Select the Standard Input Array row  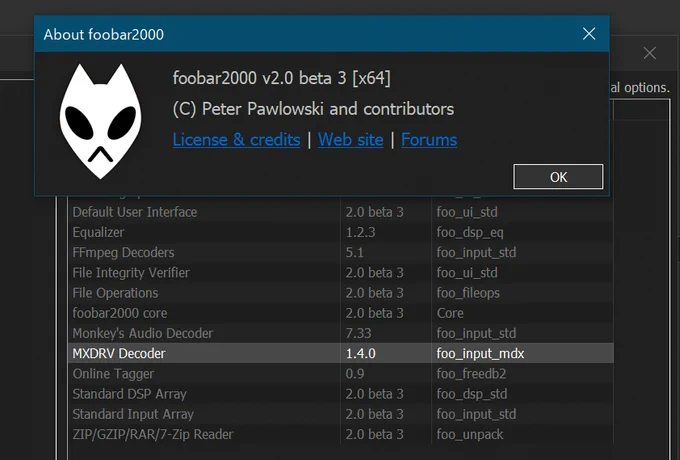pos(341,414)
